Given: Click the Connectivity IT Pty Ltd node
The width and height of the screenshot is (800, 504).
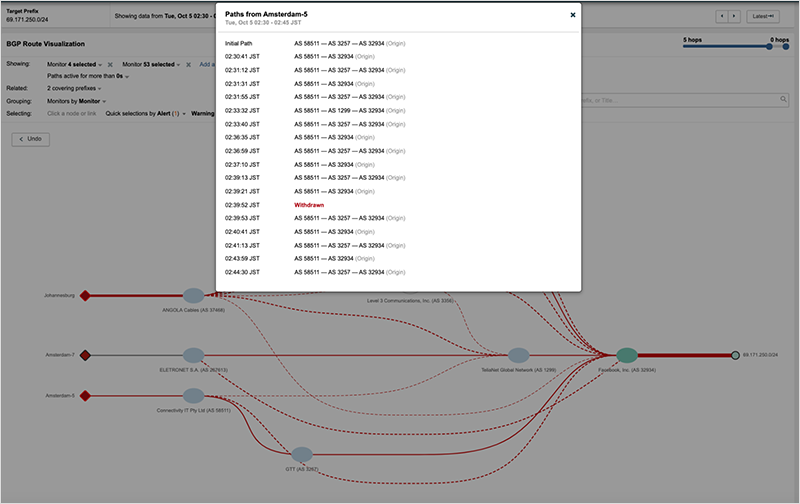Looking at the screenshot, I should [193, 396].
